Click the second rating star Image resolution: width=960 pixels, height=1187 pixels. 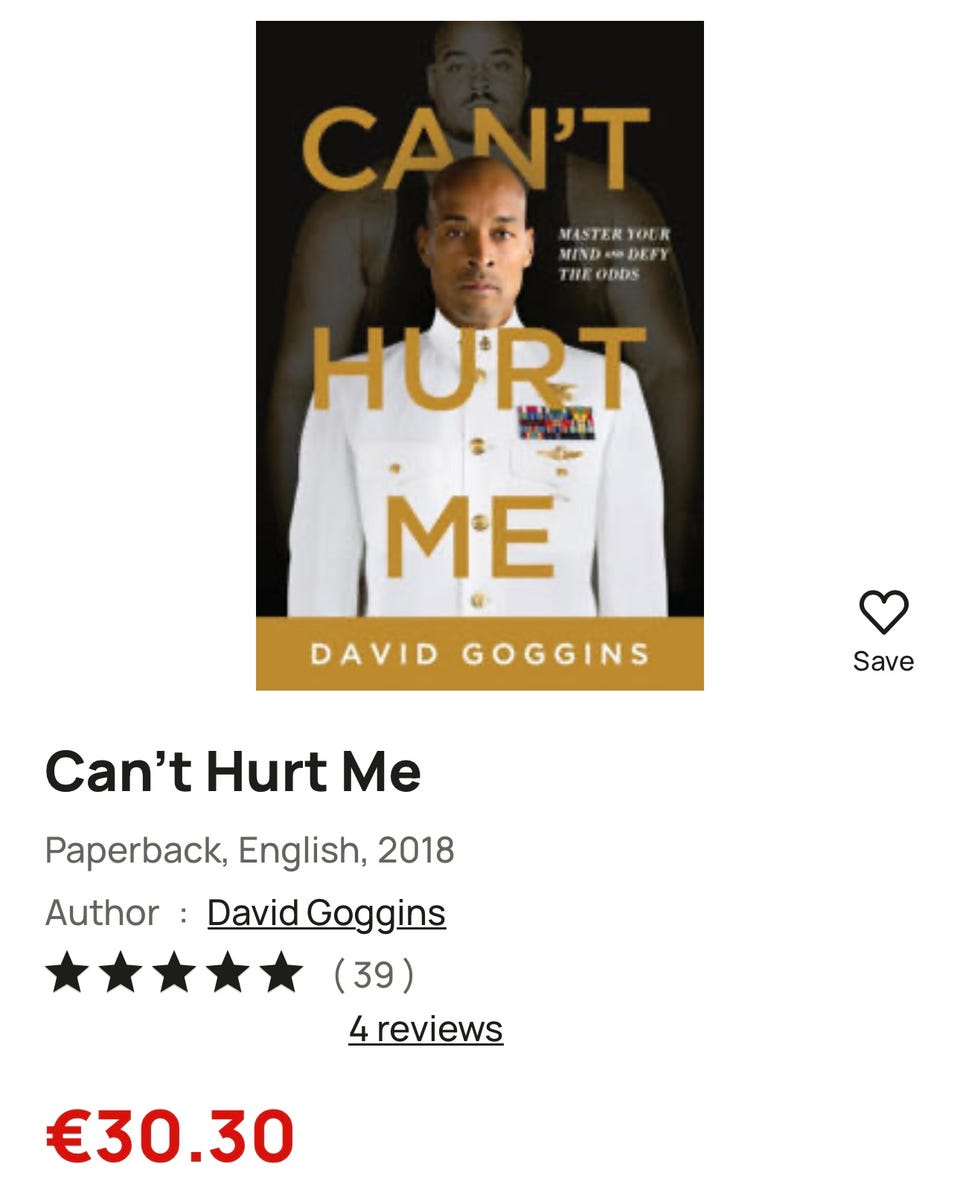pos(120,972)
